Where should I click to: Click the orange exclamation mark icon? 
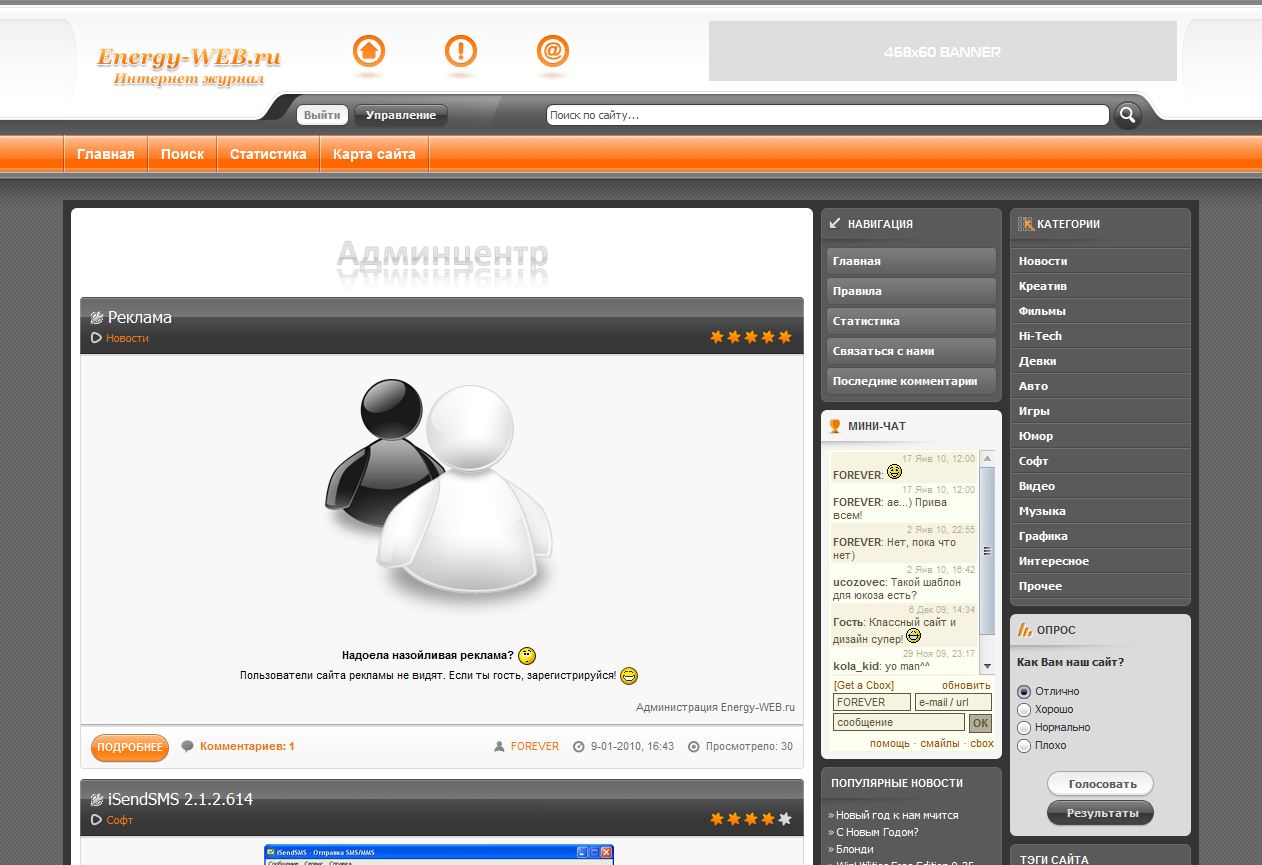(x=461, y=51)
